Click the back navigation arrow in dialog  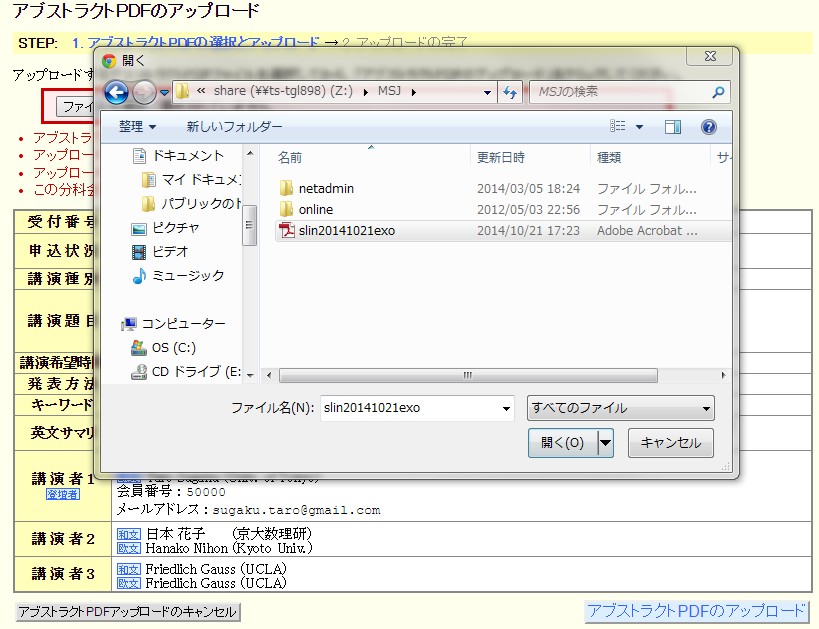pyautogui.click(x=116, y=92)
